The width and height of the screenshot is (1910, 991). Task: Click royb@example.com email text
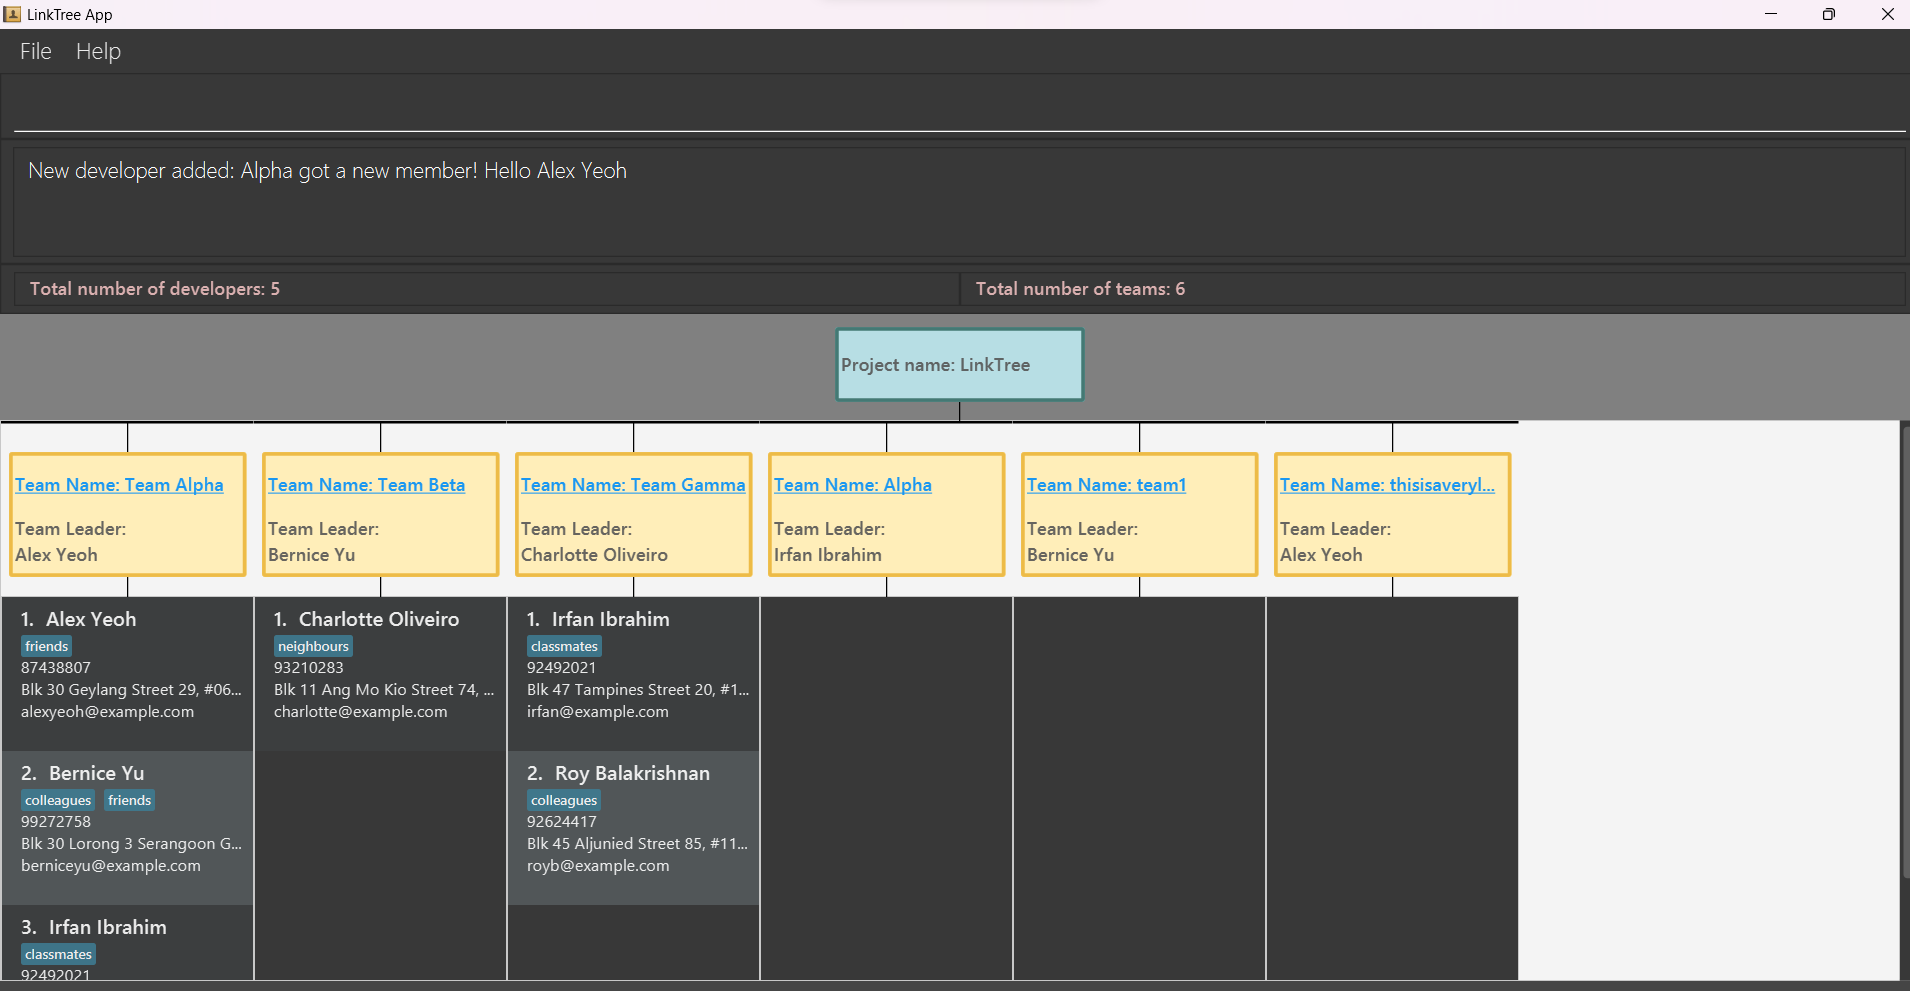tap(598, 866)
